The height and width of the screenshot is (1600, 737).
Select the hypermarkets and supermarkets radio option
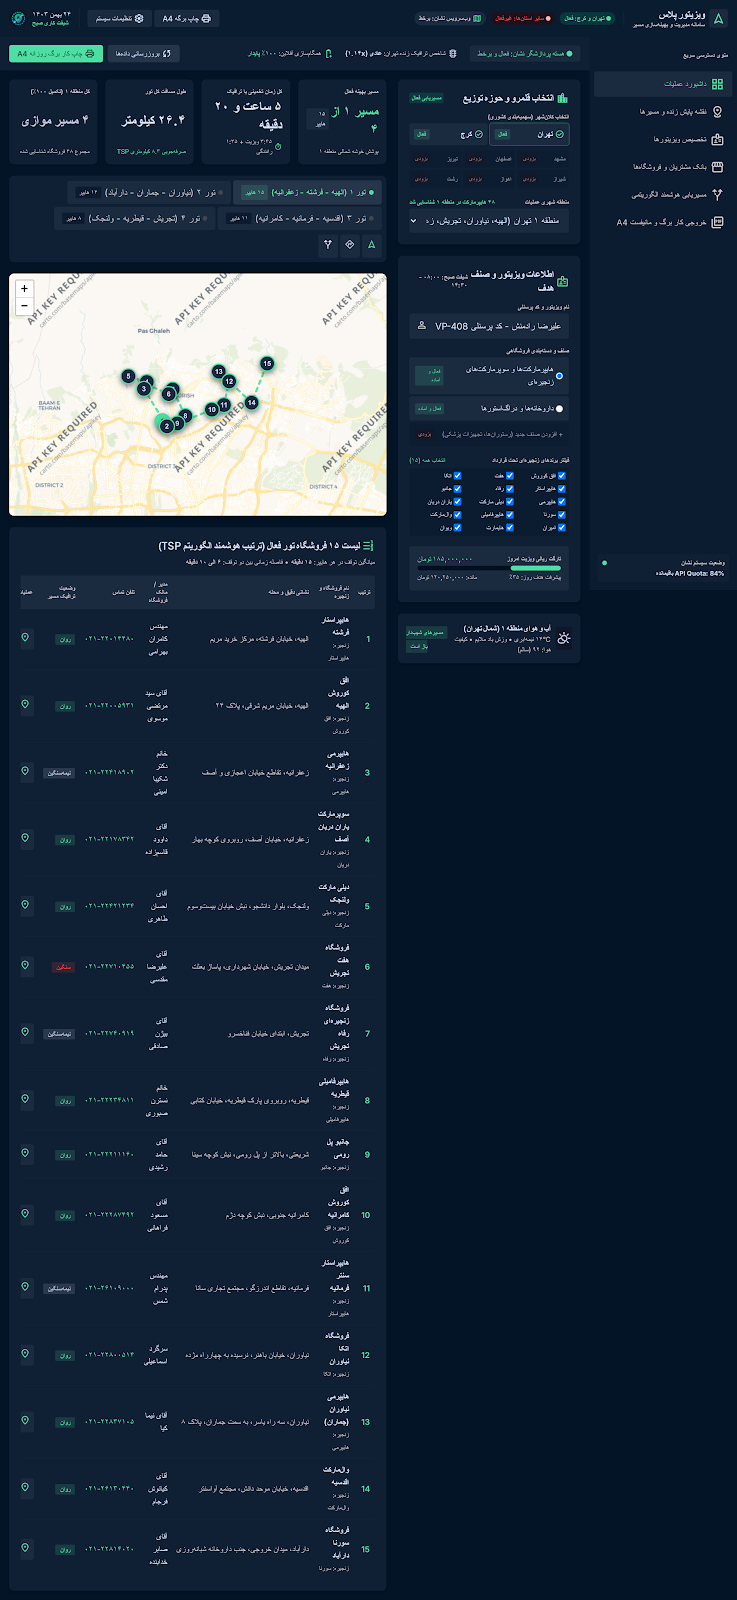(x=559, y=376)
